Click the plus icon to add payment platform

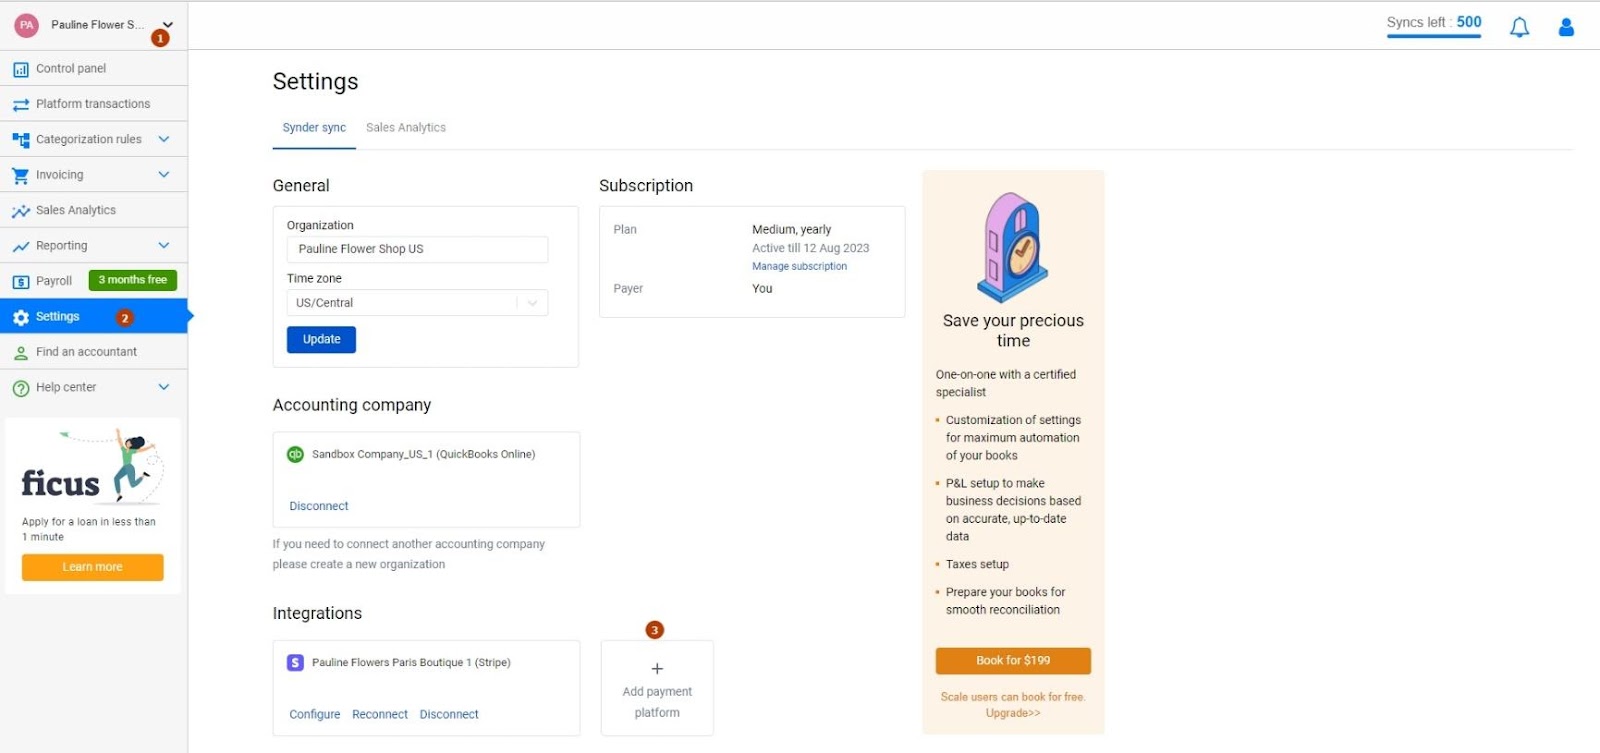click(657, 669)
